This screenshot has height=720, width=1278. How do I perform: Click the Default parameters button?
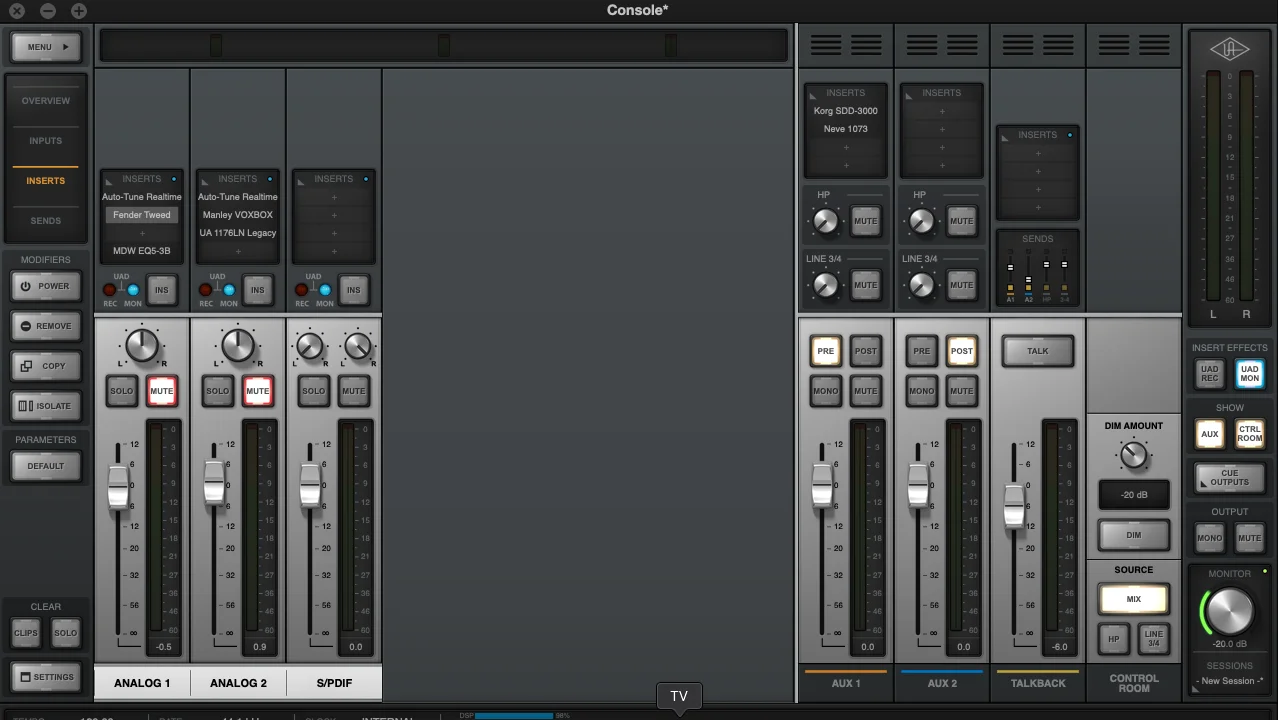point(46,466)
